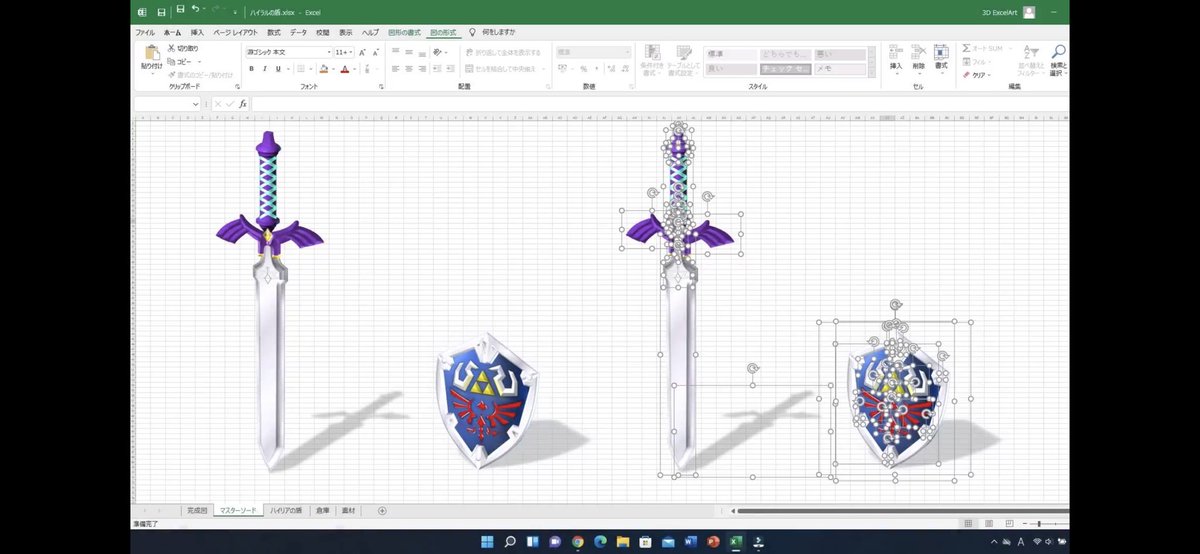The height and width of the screenshot is (554, 1200).
Task: Click the Decrease font size (small A) icon
Action: tap(374, 52)
